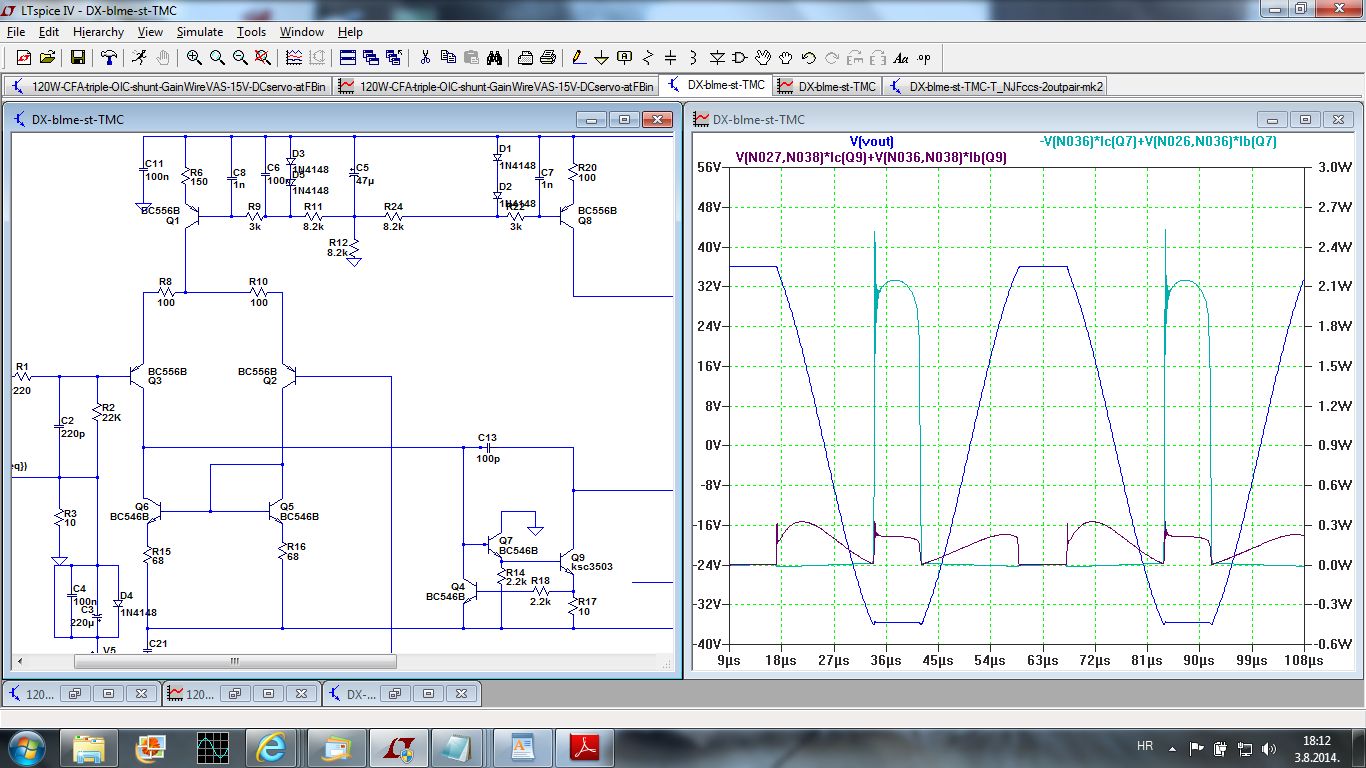Open the Windows Start button
This screenshot has width=1366, height=768.
(26, 746)
